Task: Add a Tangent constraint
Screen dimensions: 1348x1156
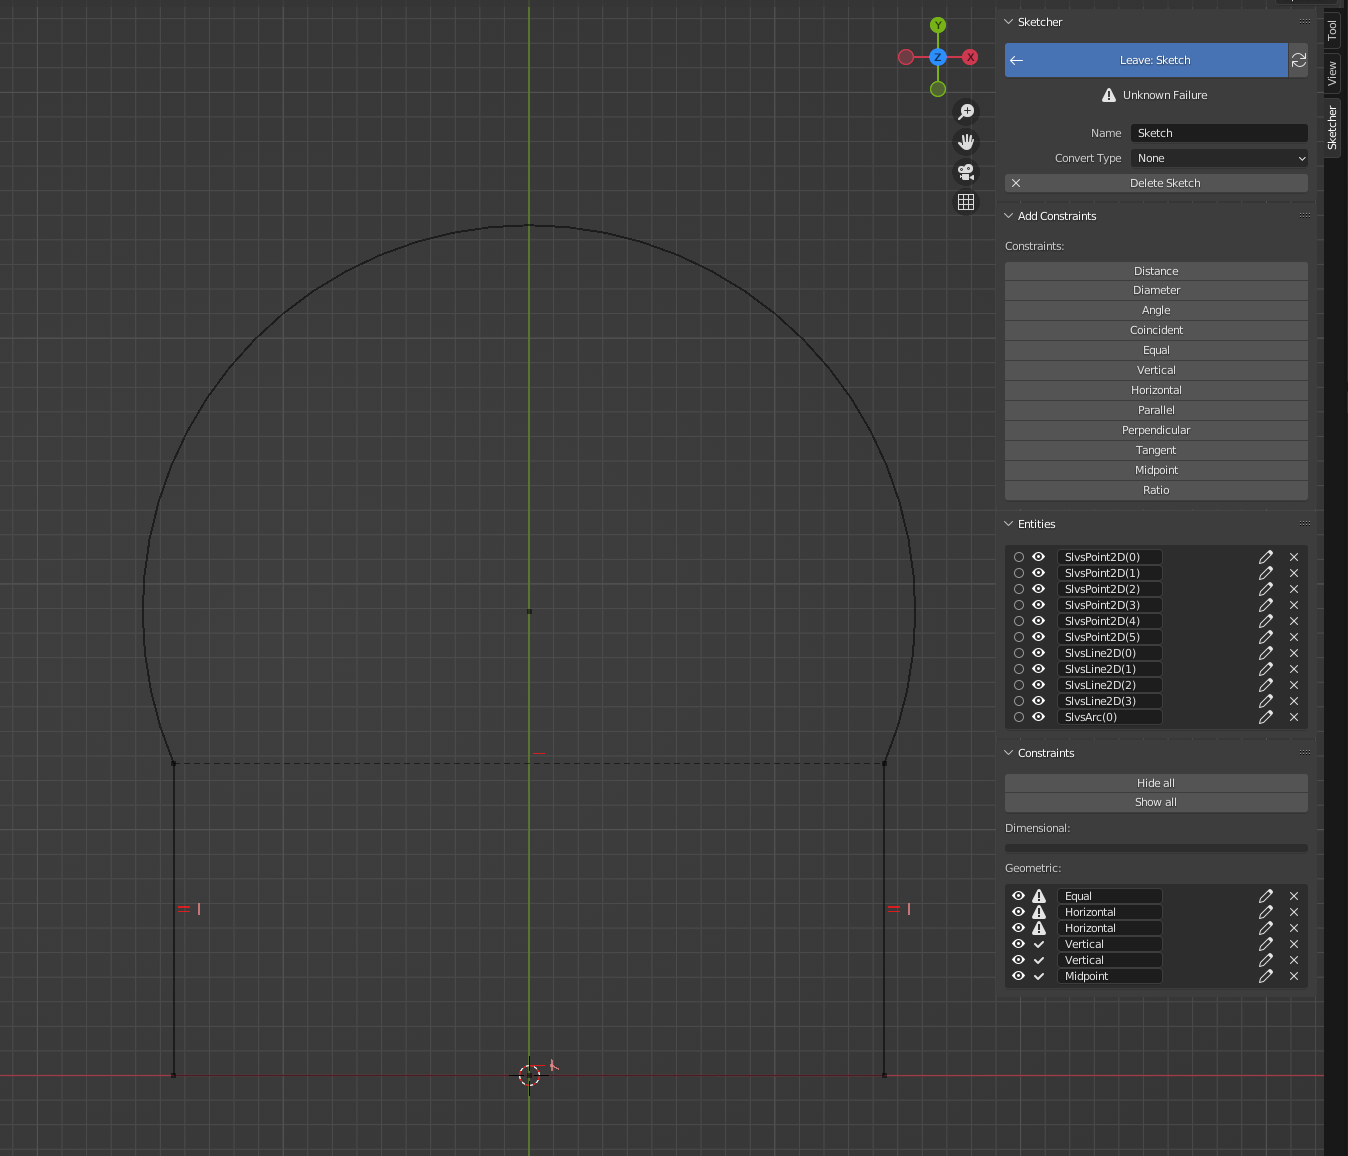Action: coord(1156,450)
